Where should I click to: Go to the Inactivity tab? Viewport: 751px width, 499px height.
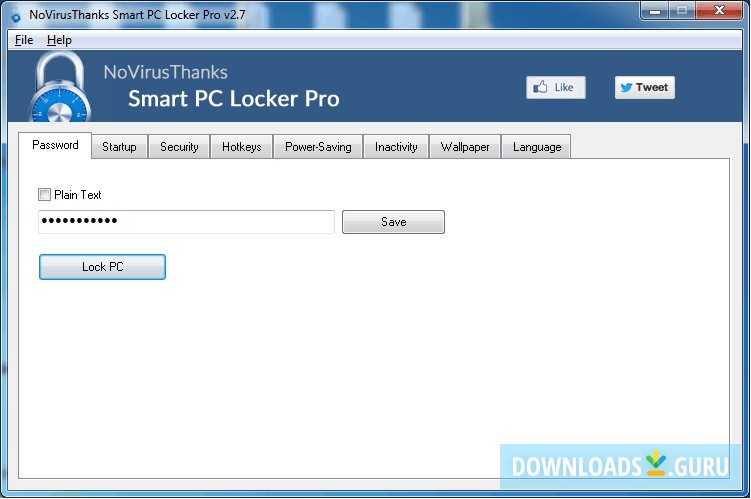(x=396, y=147)
